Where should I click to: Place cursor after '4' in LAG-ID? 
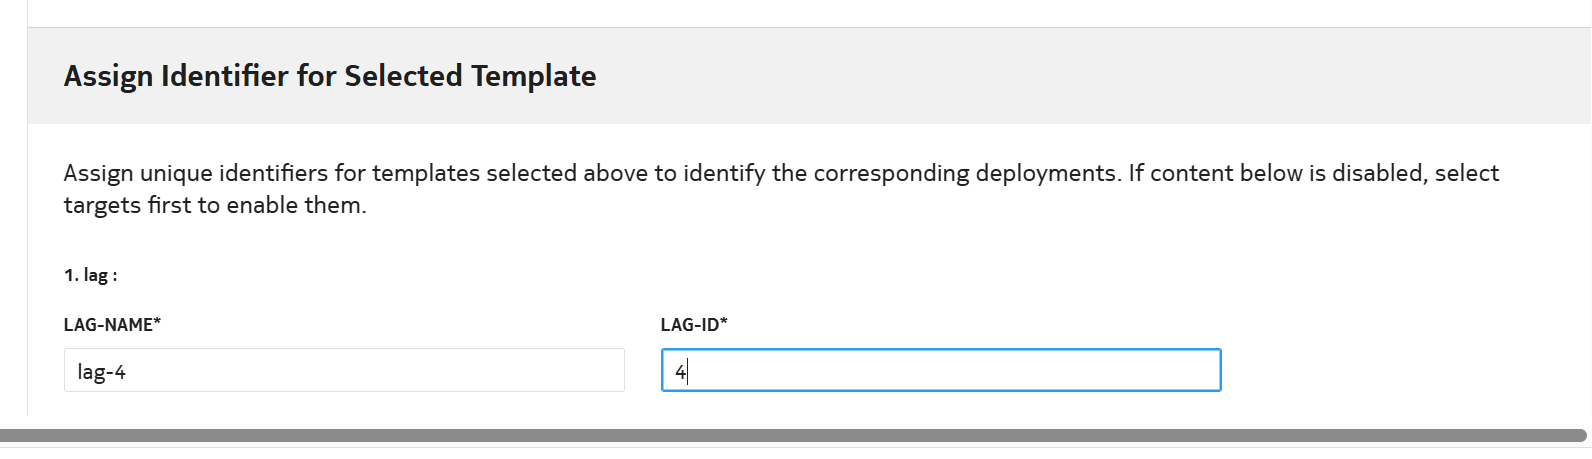click(688, 372)
